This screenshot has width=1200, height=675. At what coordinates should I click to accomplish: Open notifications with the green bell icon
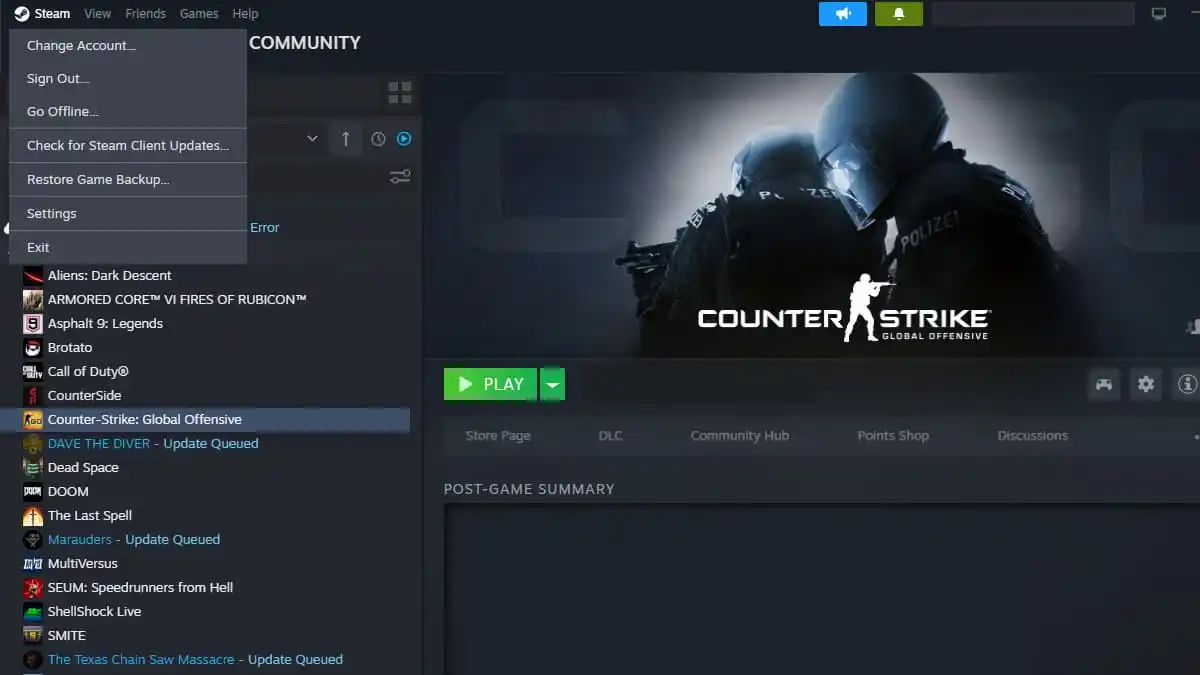(898, 14)
